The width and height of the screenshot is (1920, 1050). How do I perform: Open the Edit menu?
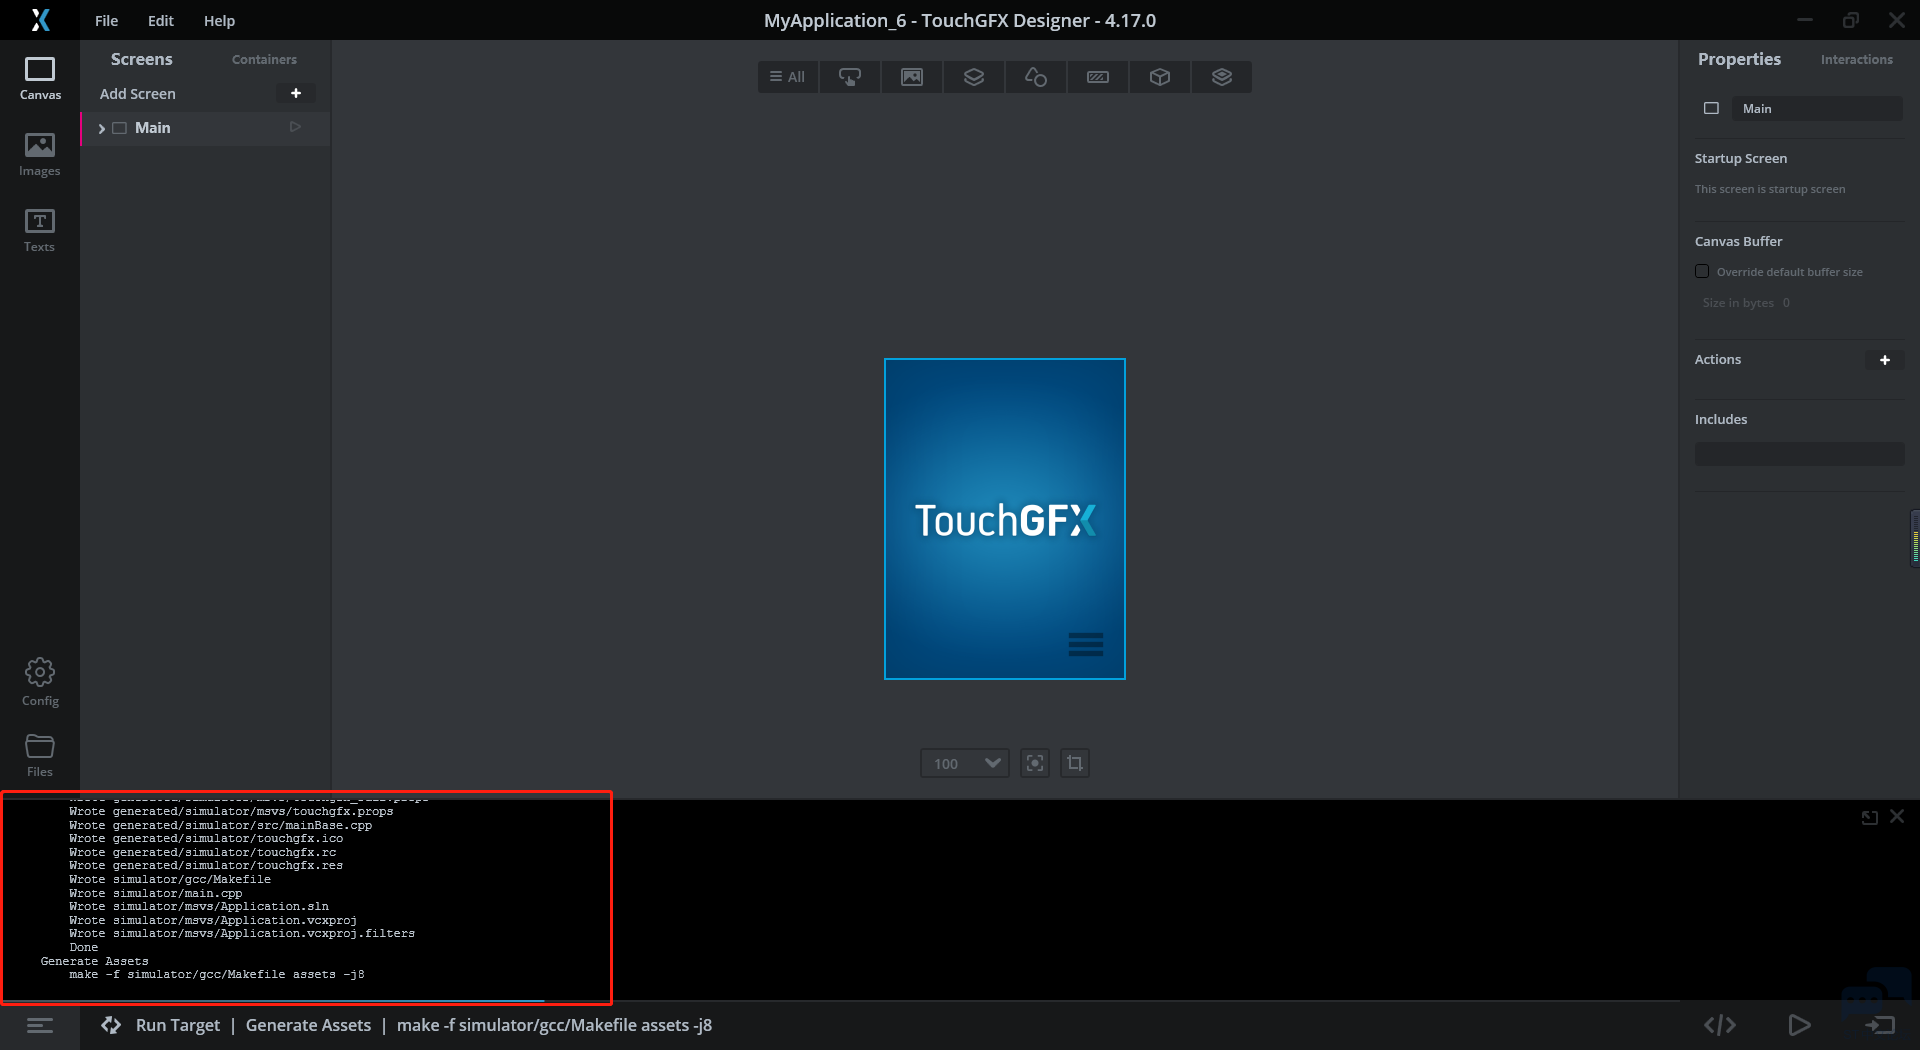point(160,20)
